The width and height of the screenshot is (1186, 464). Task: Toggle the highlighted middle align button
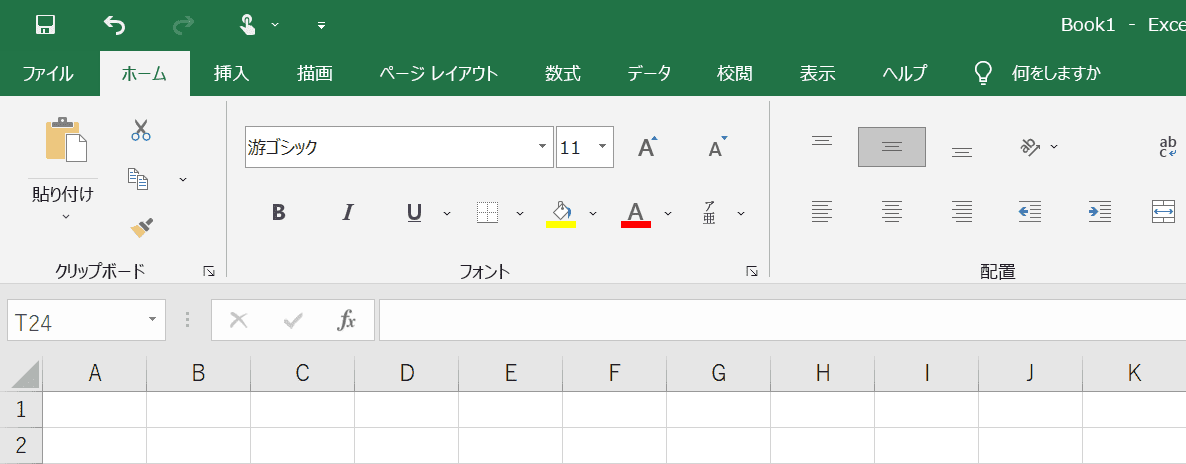[892, 147]
